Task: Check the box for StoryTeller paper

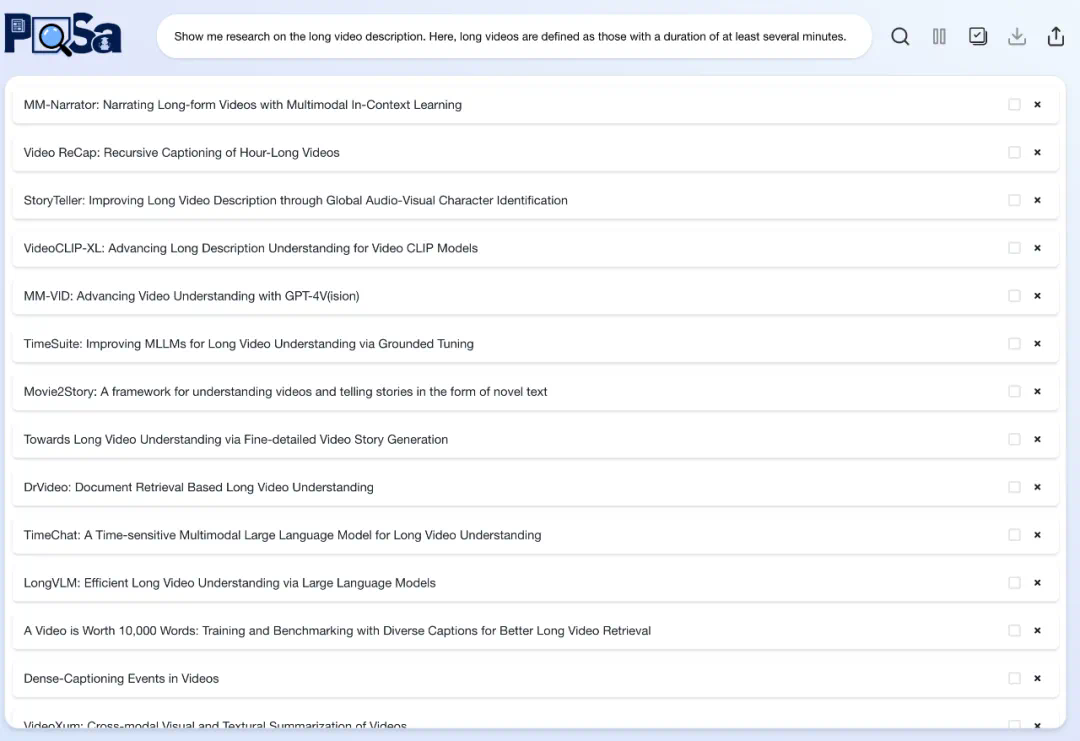Action: (x=1014, y=201)
